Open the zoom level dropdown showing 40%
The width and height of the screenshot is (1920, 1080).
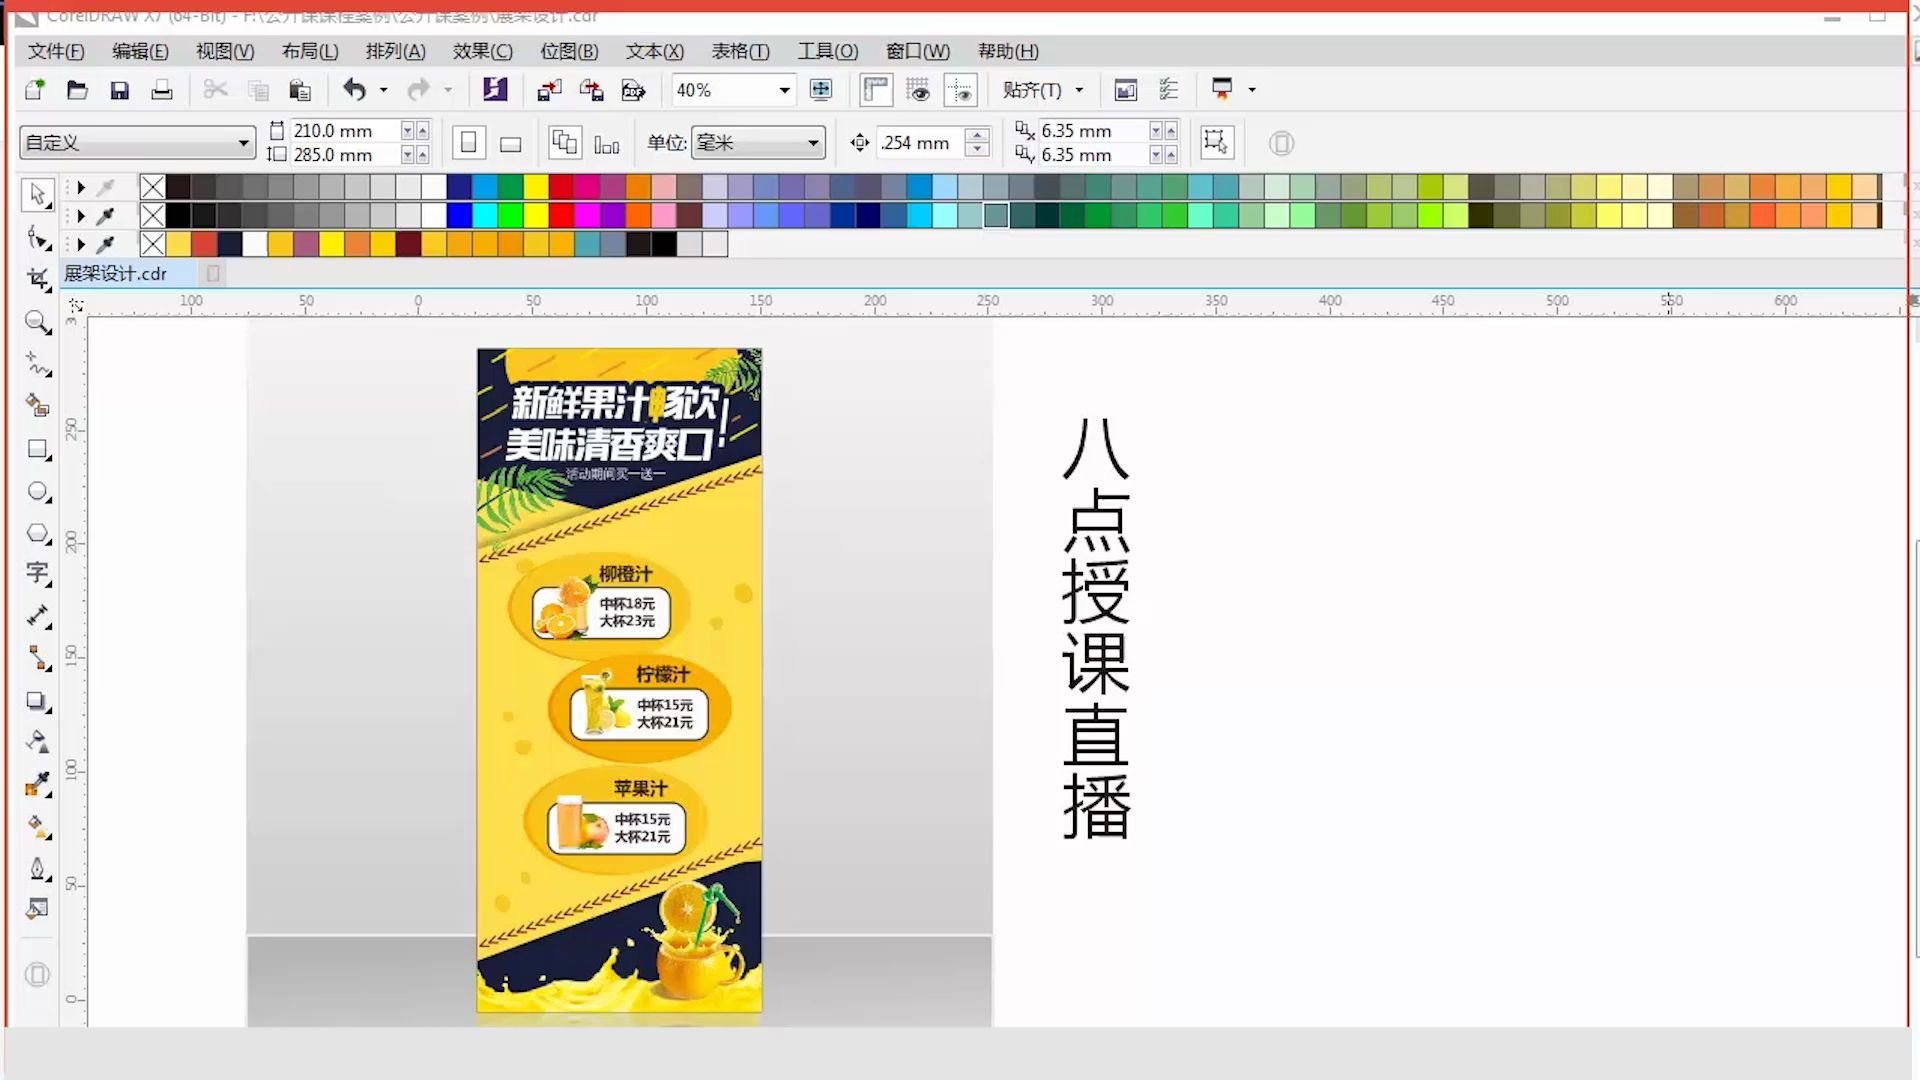(x=785, y=90)
